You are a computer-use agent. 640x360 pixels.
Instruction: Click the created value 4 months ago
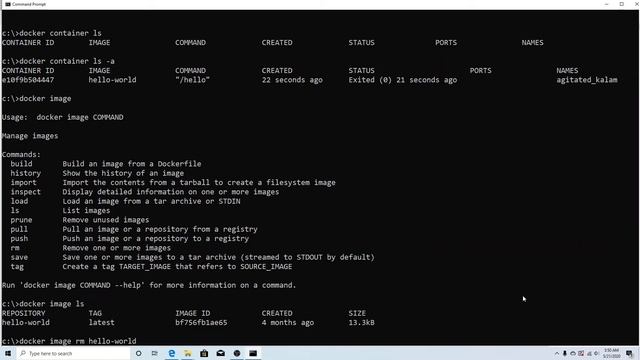[288, 322]
